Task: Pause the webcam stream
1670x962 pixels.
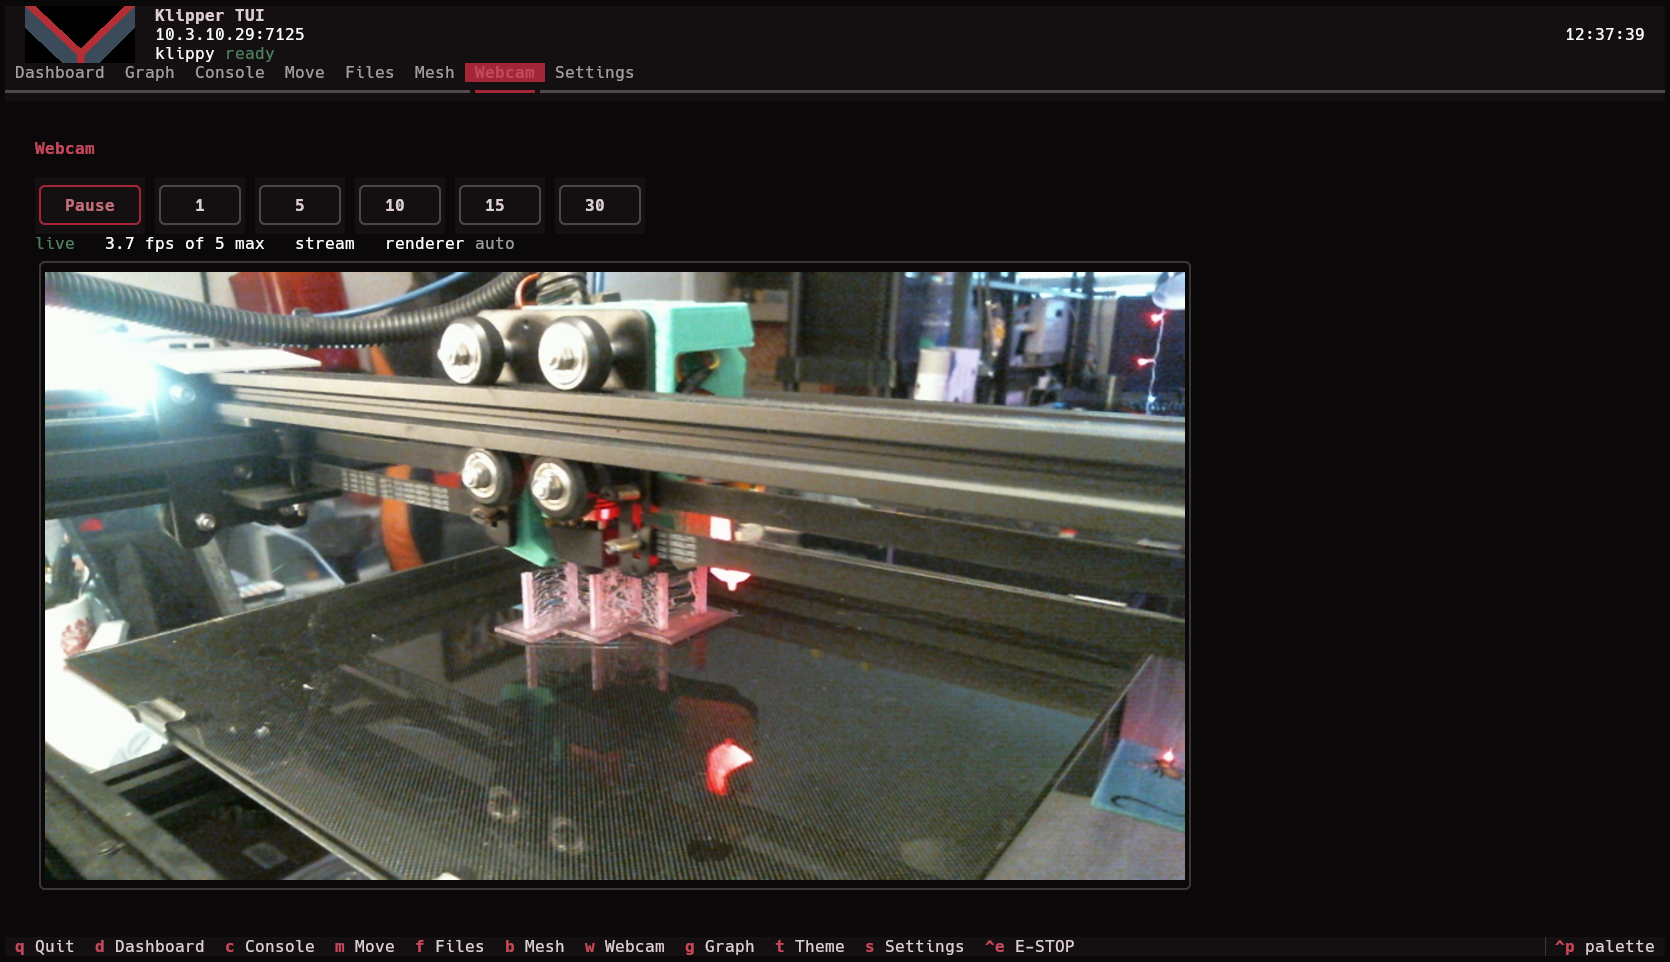Action: tap(90, 205)
